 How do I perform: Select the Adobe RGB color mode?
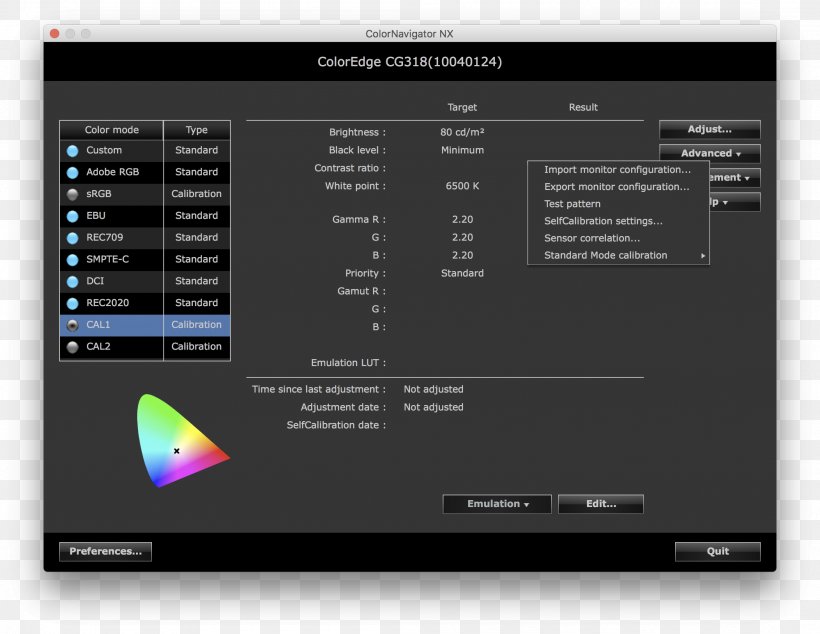[145, 172]
